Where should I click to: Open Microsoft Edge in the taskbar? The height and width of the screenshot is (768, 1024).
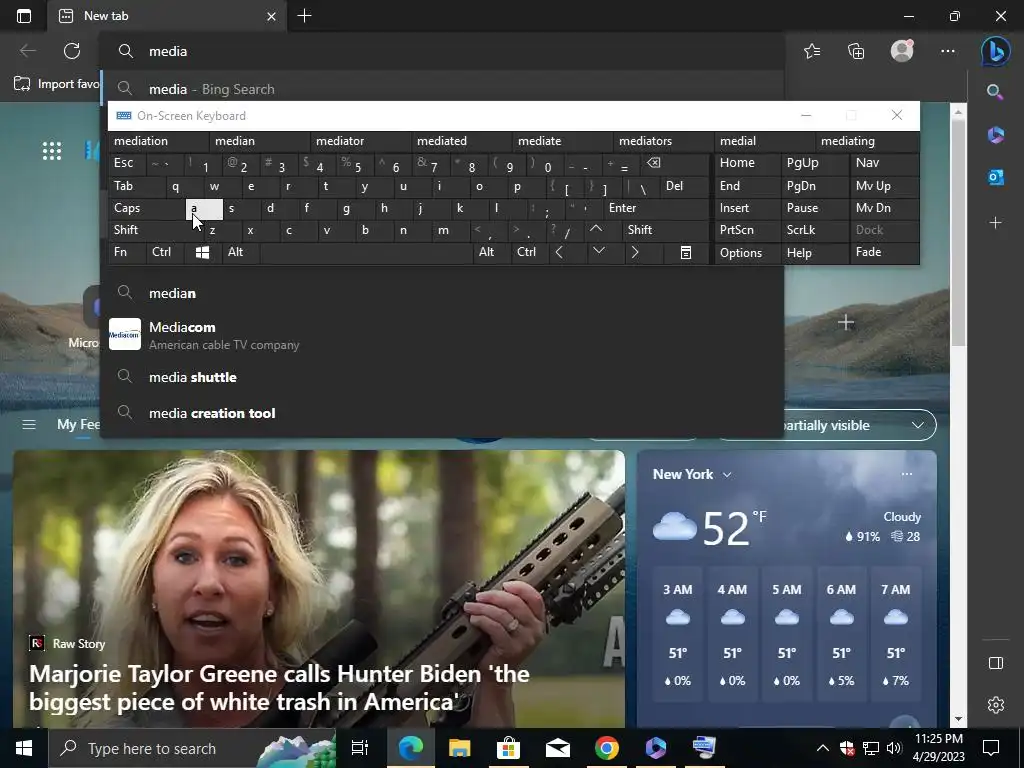(x=411, y=748)
